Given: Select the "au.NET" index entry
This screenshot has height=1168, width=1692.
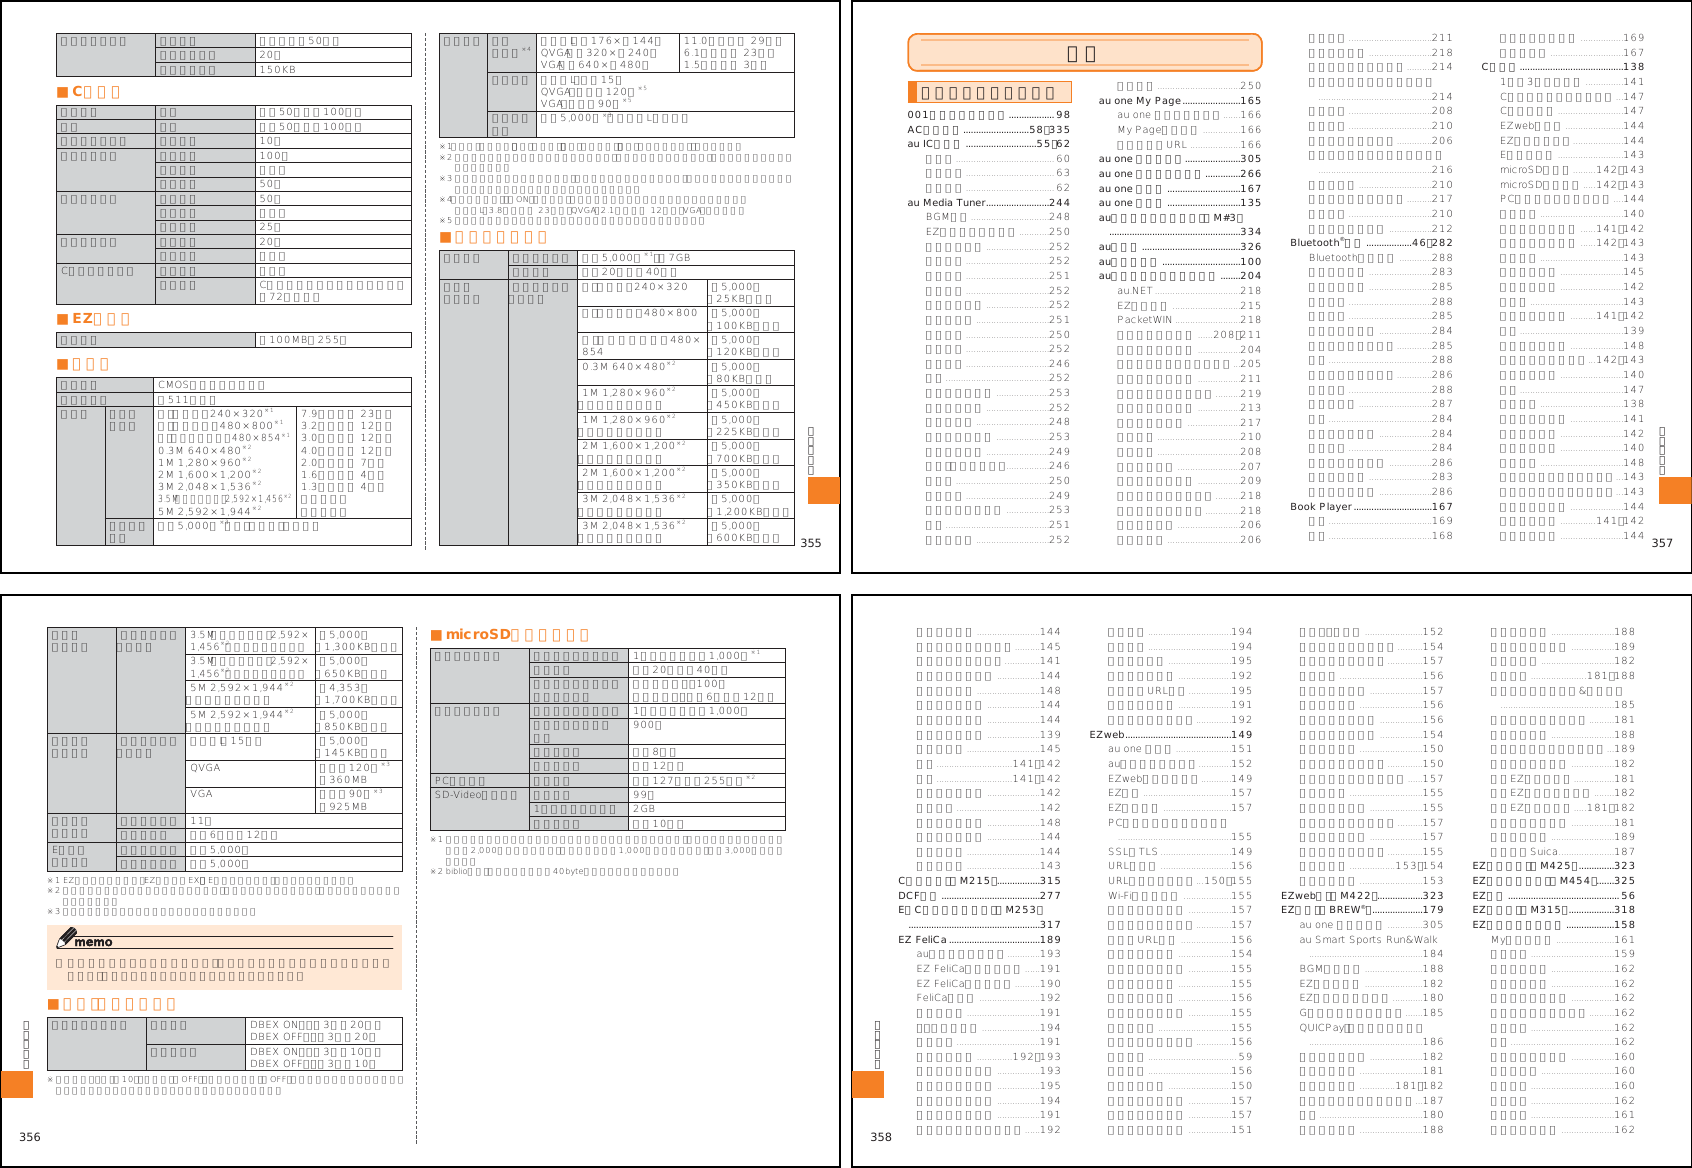Looking at the screenshot, I should point(1189,291).
